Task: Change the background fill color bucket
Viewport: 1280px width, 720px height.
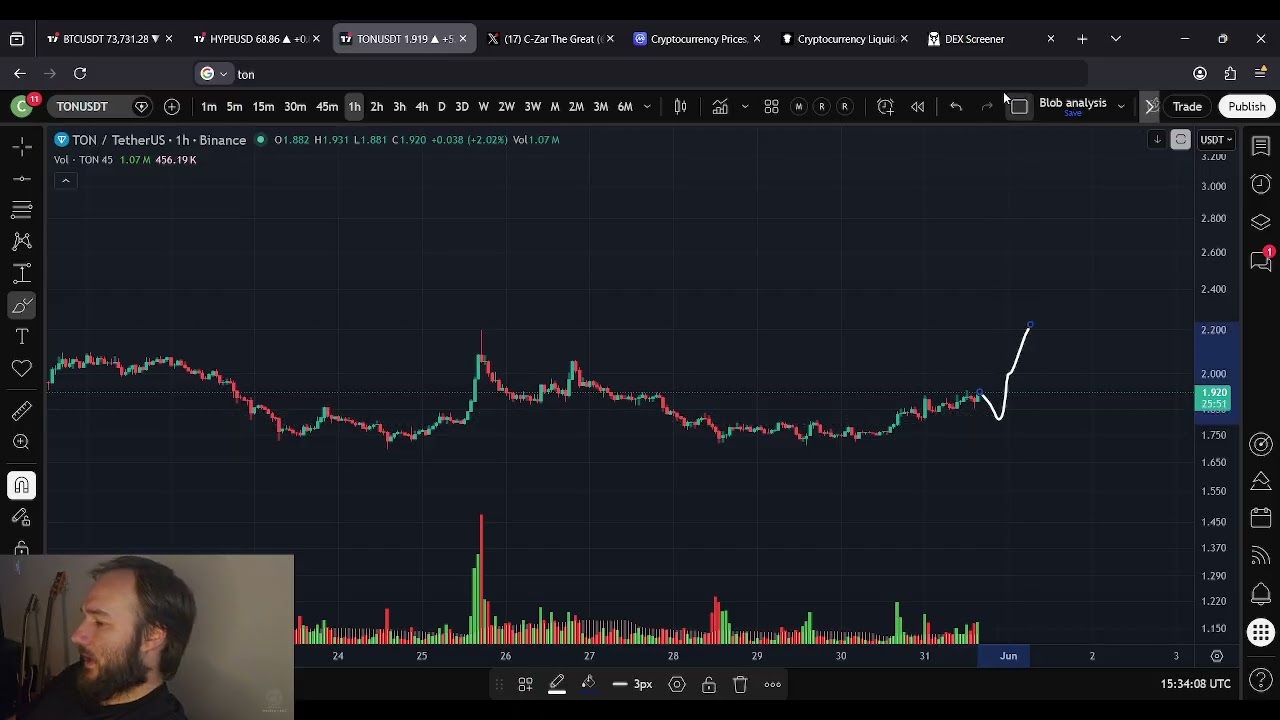Action: (588, 684)
